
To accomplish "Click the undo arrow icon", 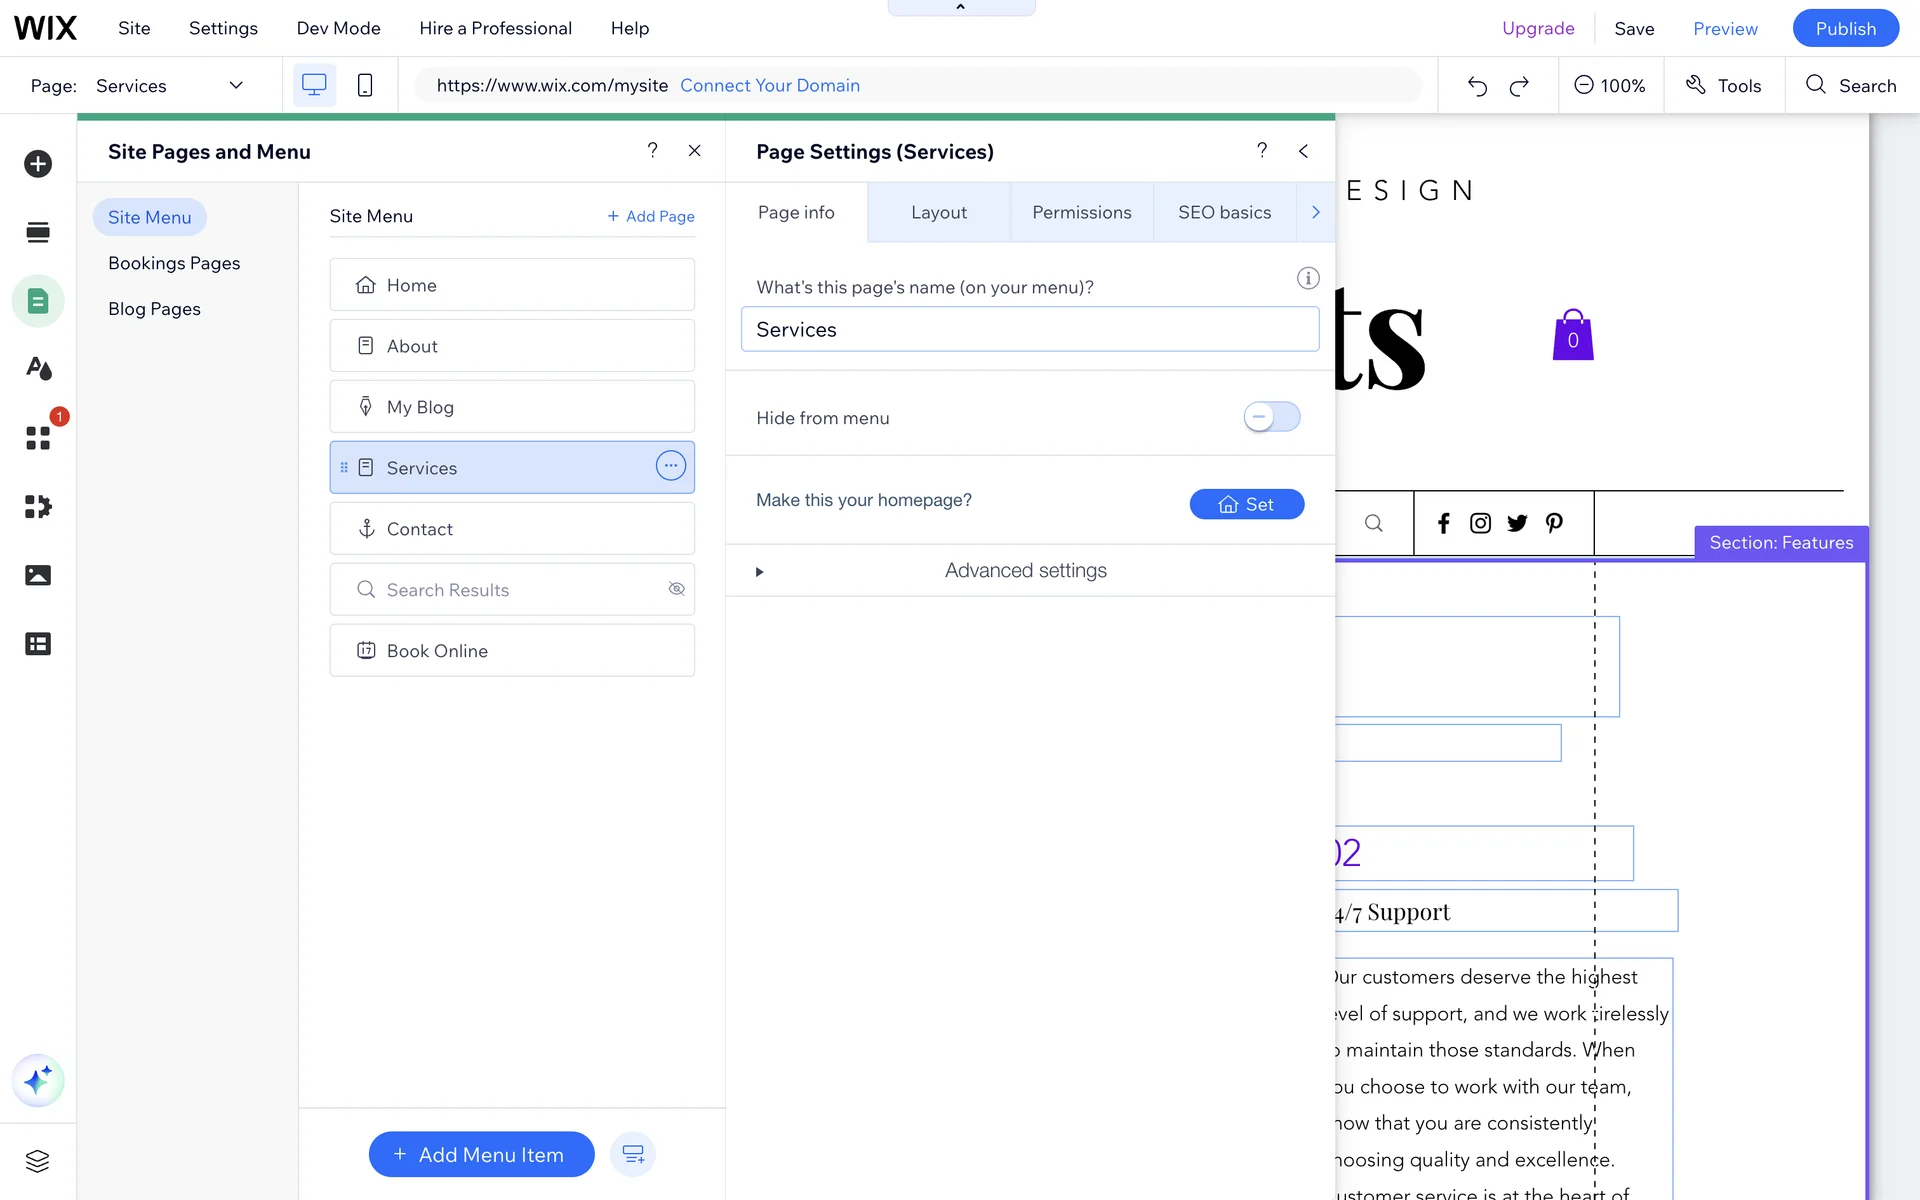I will [x=1477, y=86].
